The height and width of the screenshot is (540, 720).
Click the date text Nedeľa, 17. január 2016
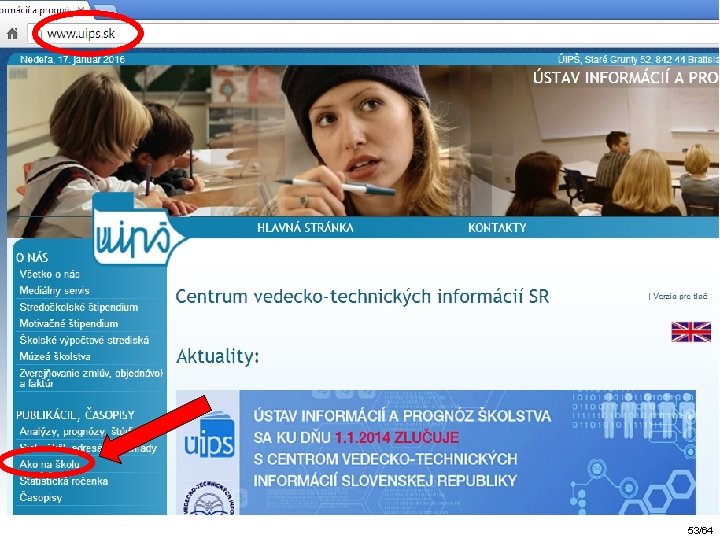coord(72,59)
